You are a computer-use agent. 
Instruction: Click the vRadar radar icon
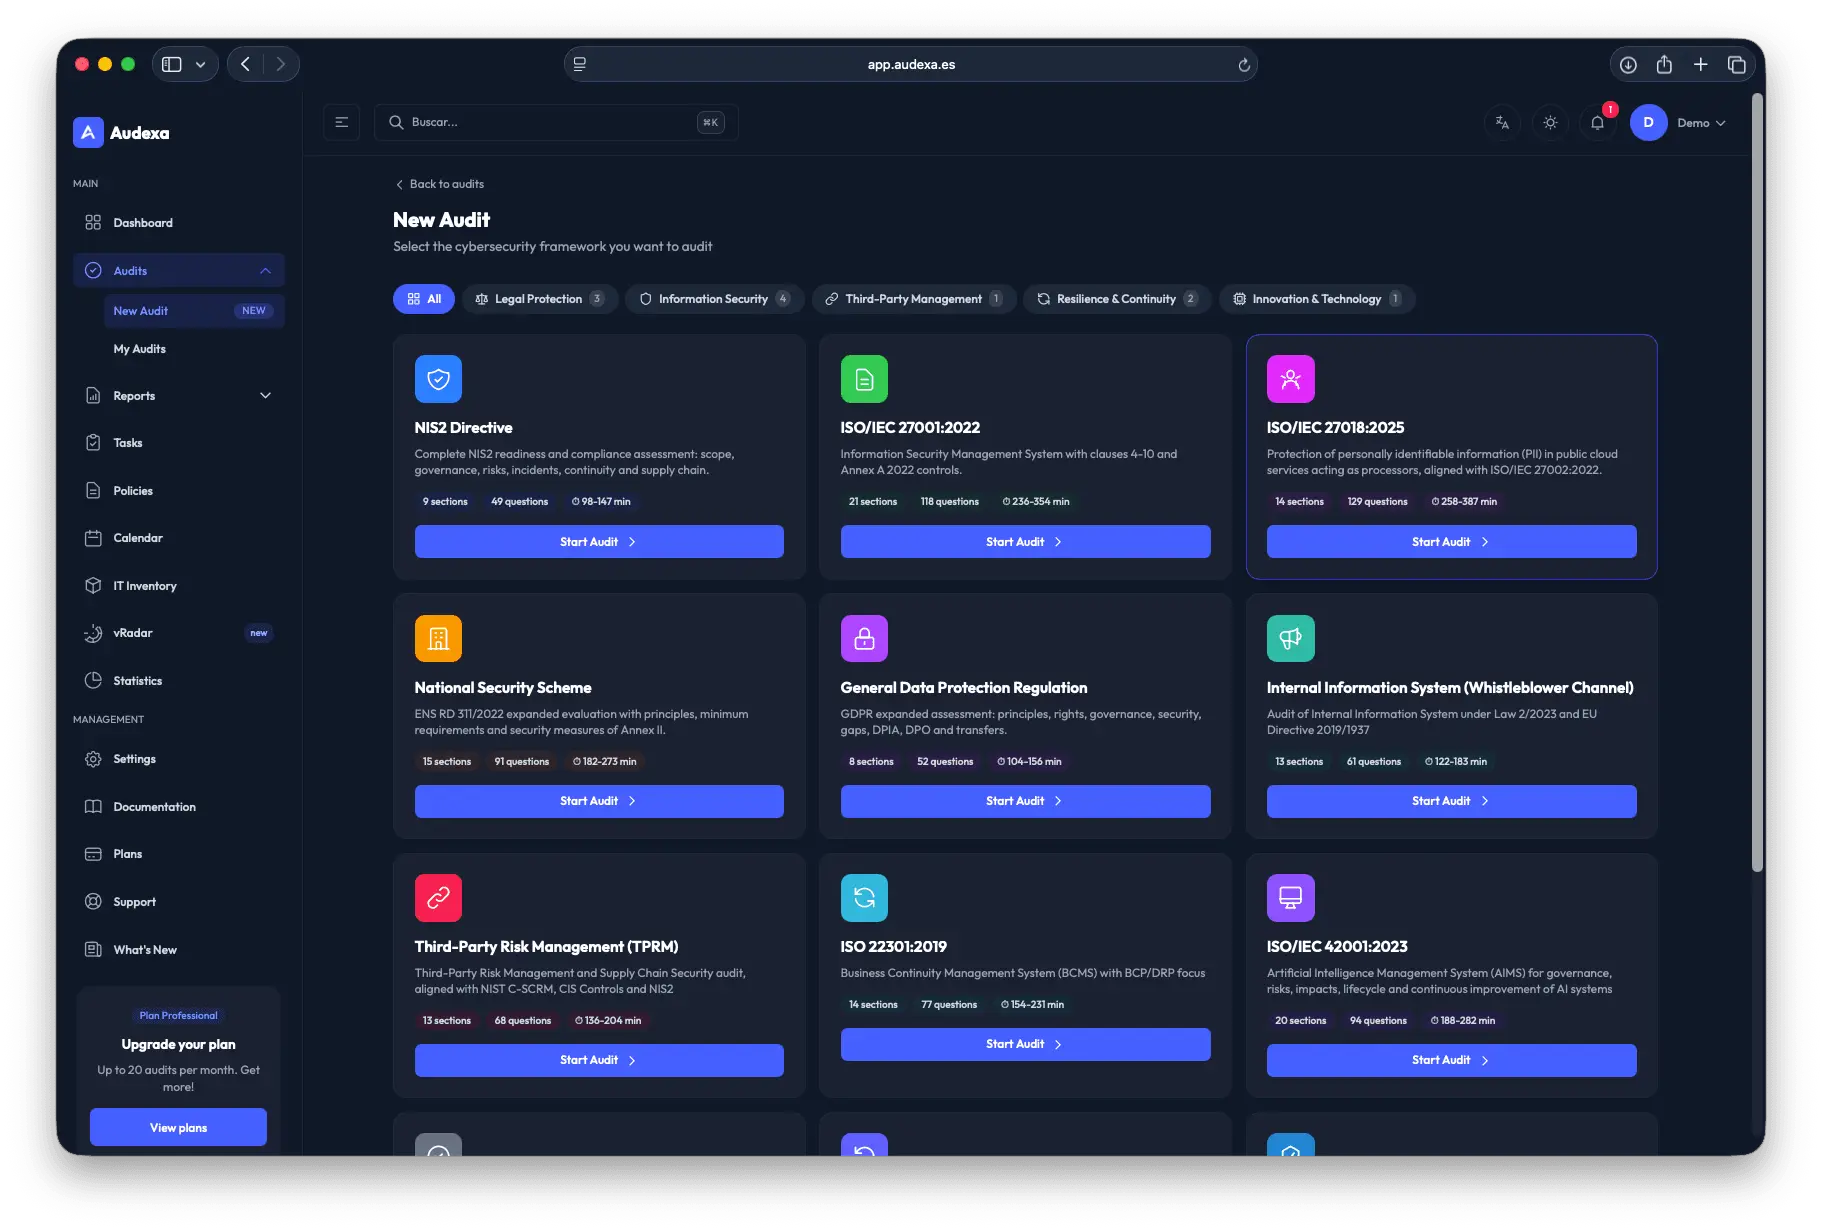(93, 633)
